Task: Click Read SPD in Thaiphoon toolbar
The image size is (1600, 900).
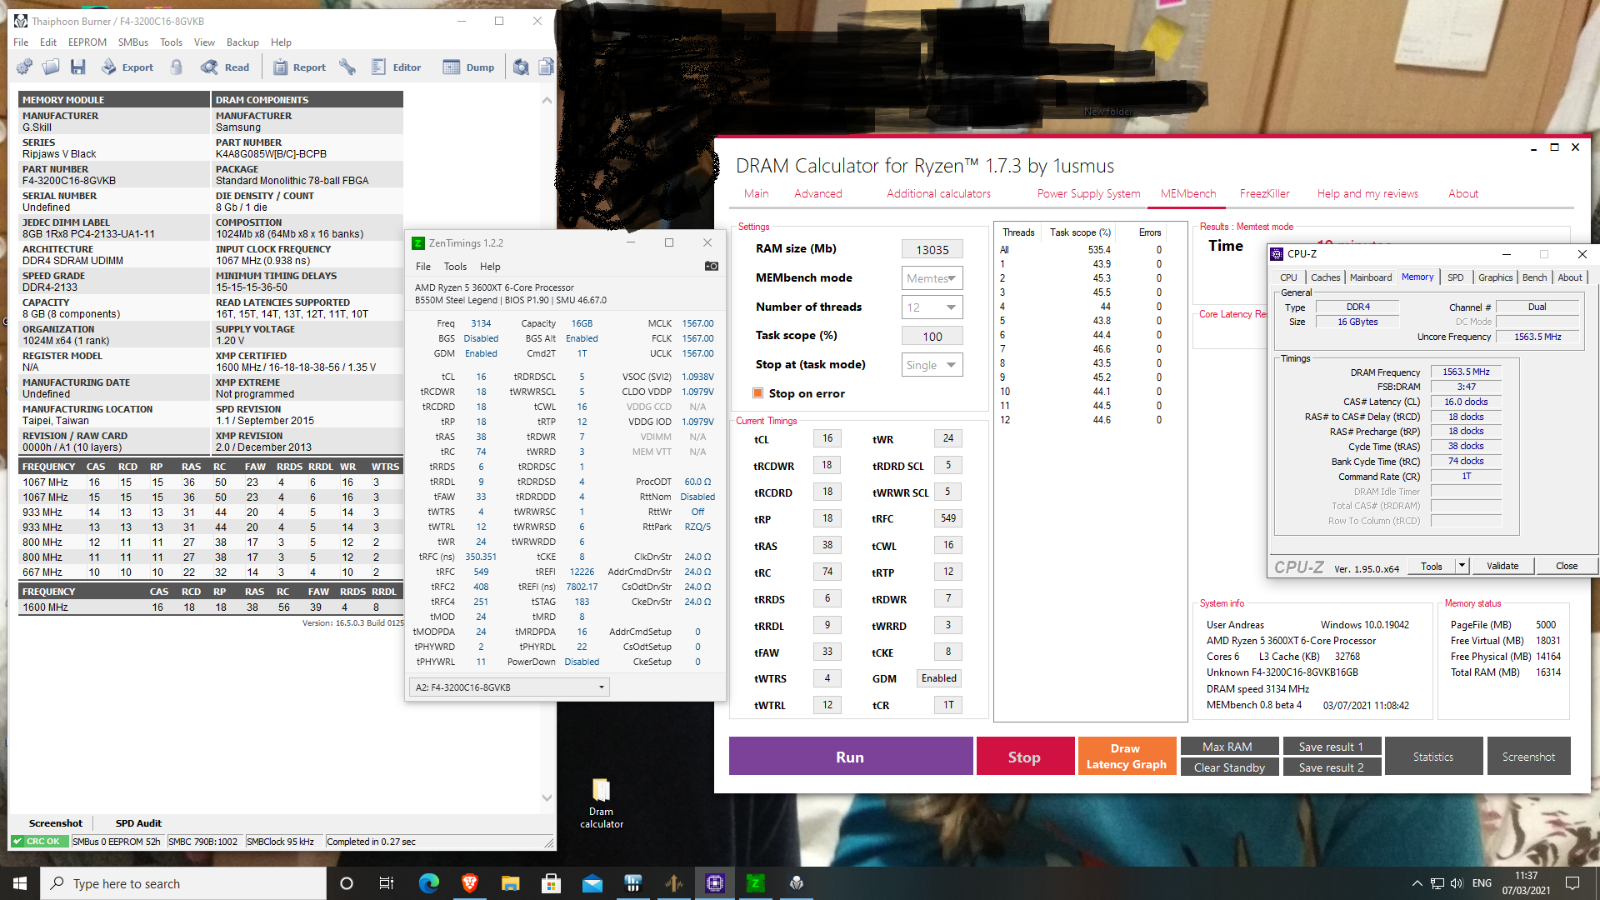Action: point(226,67)
